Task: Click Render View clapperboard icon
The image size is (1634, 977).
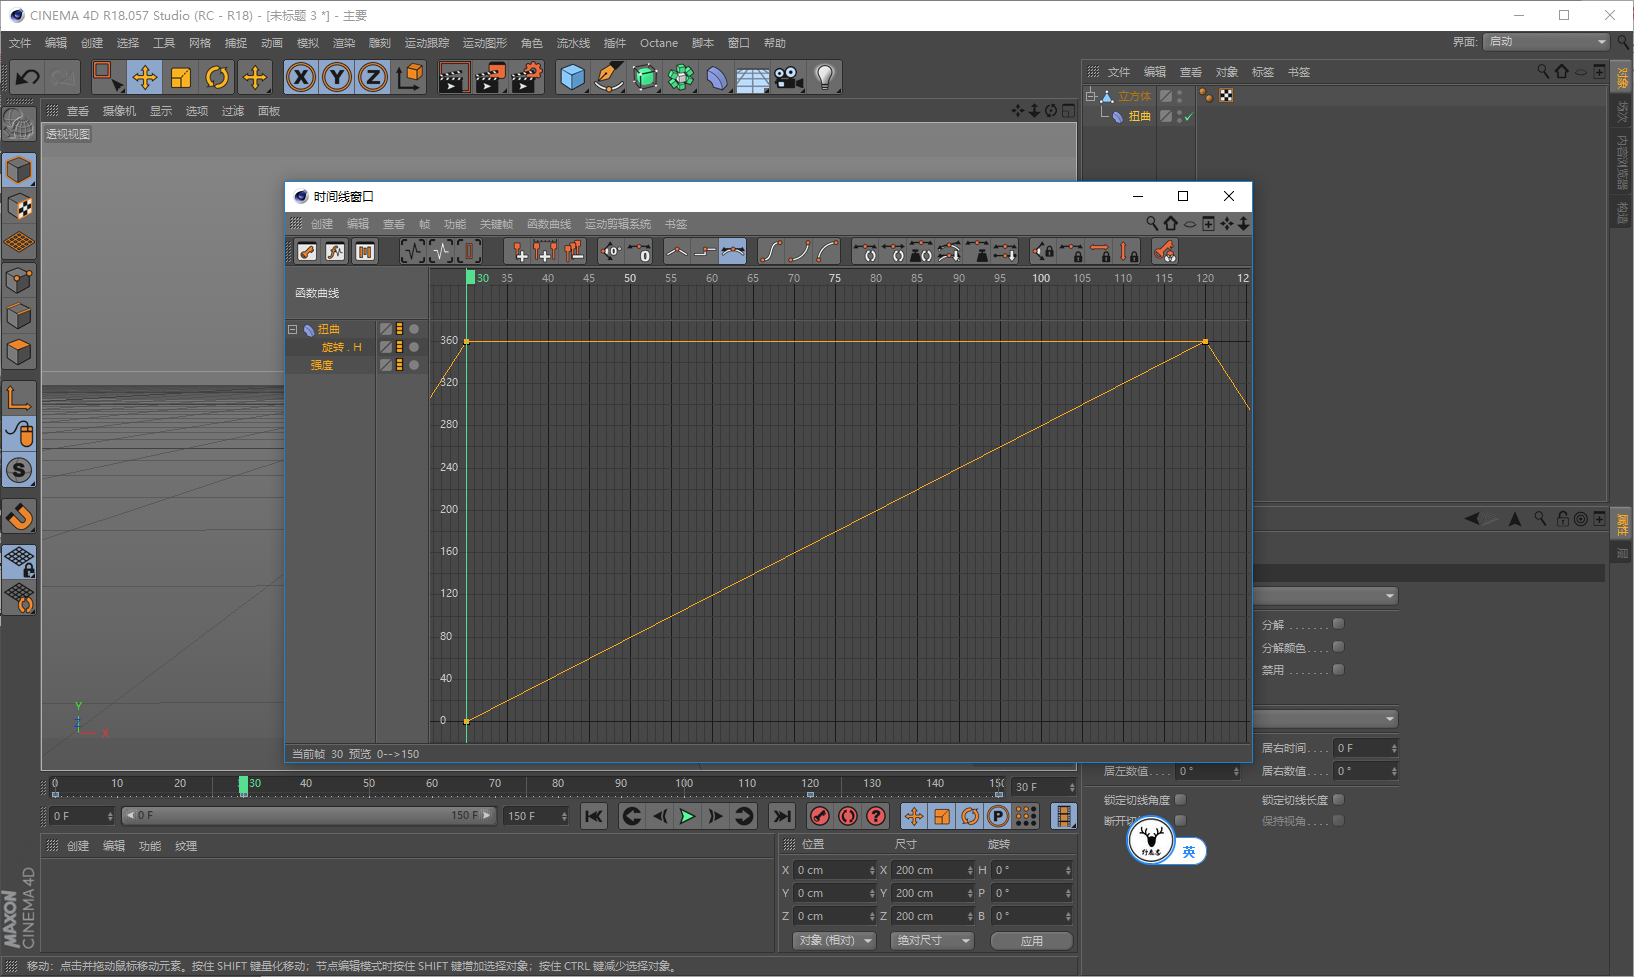Action: pyautogui.click(x=453, y=77)
